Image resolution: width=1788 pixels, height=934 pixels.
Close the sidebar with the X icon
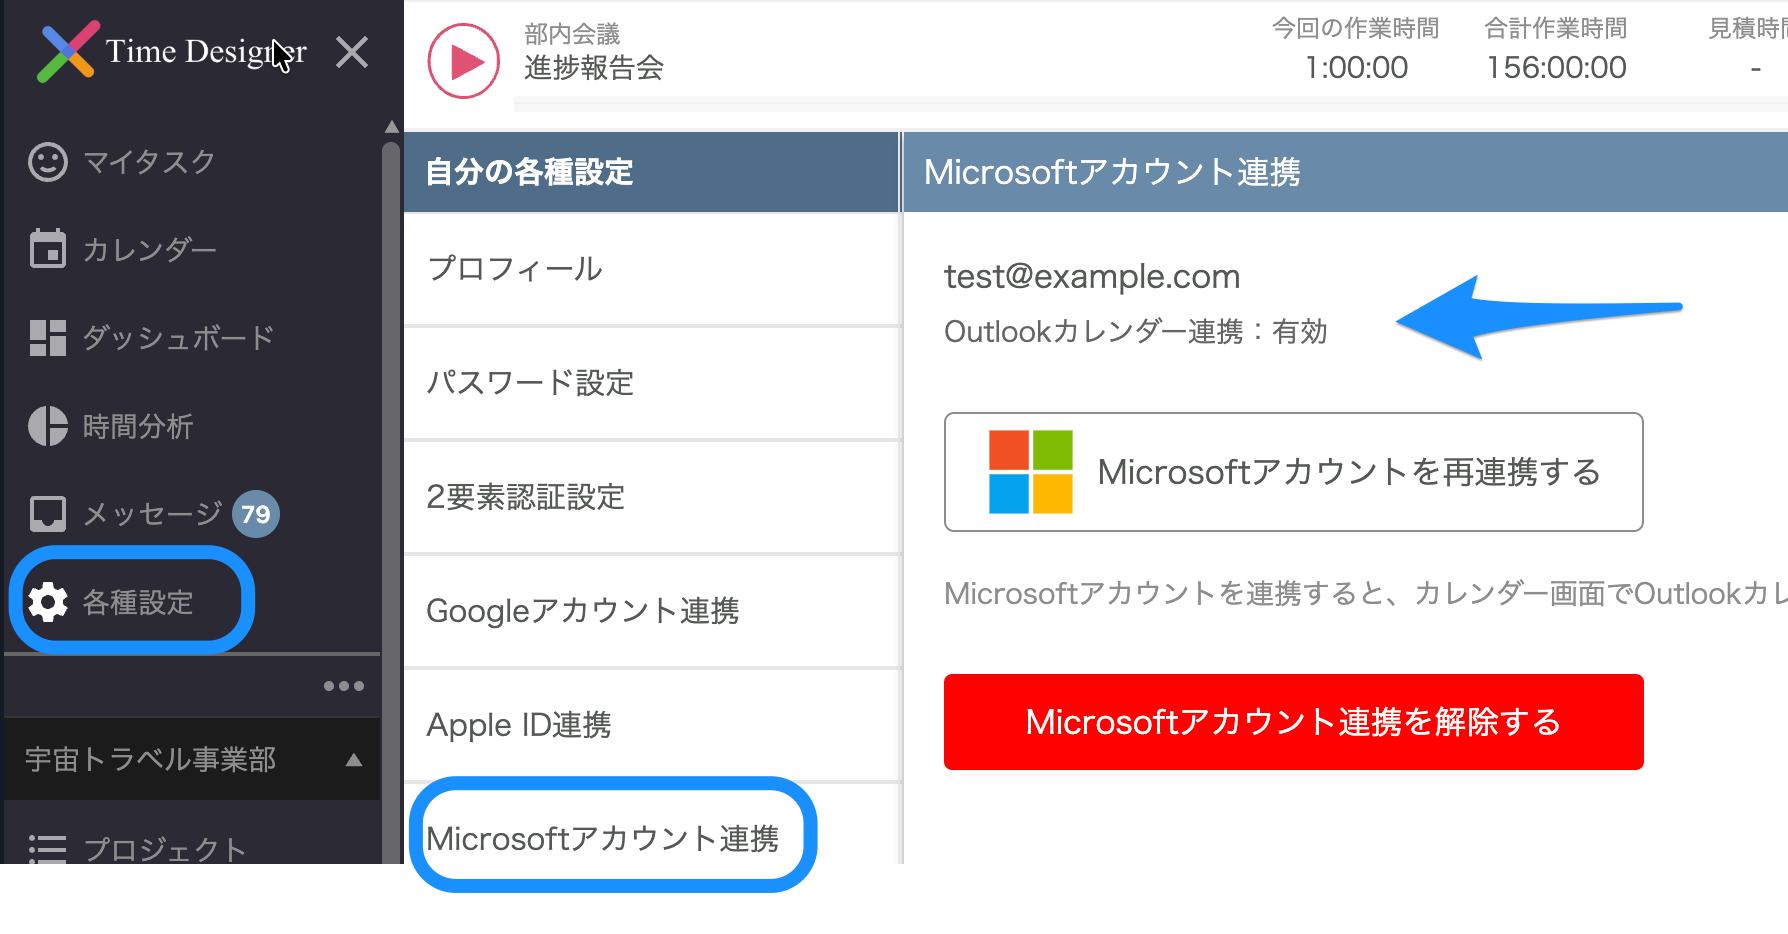point(352,52)
